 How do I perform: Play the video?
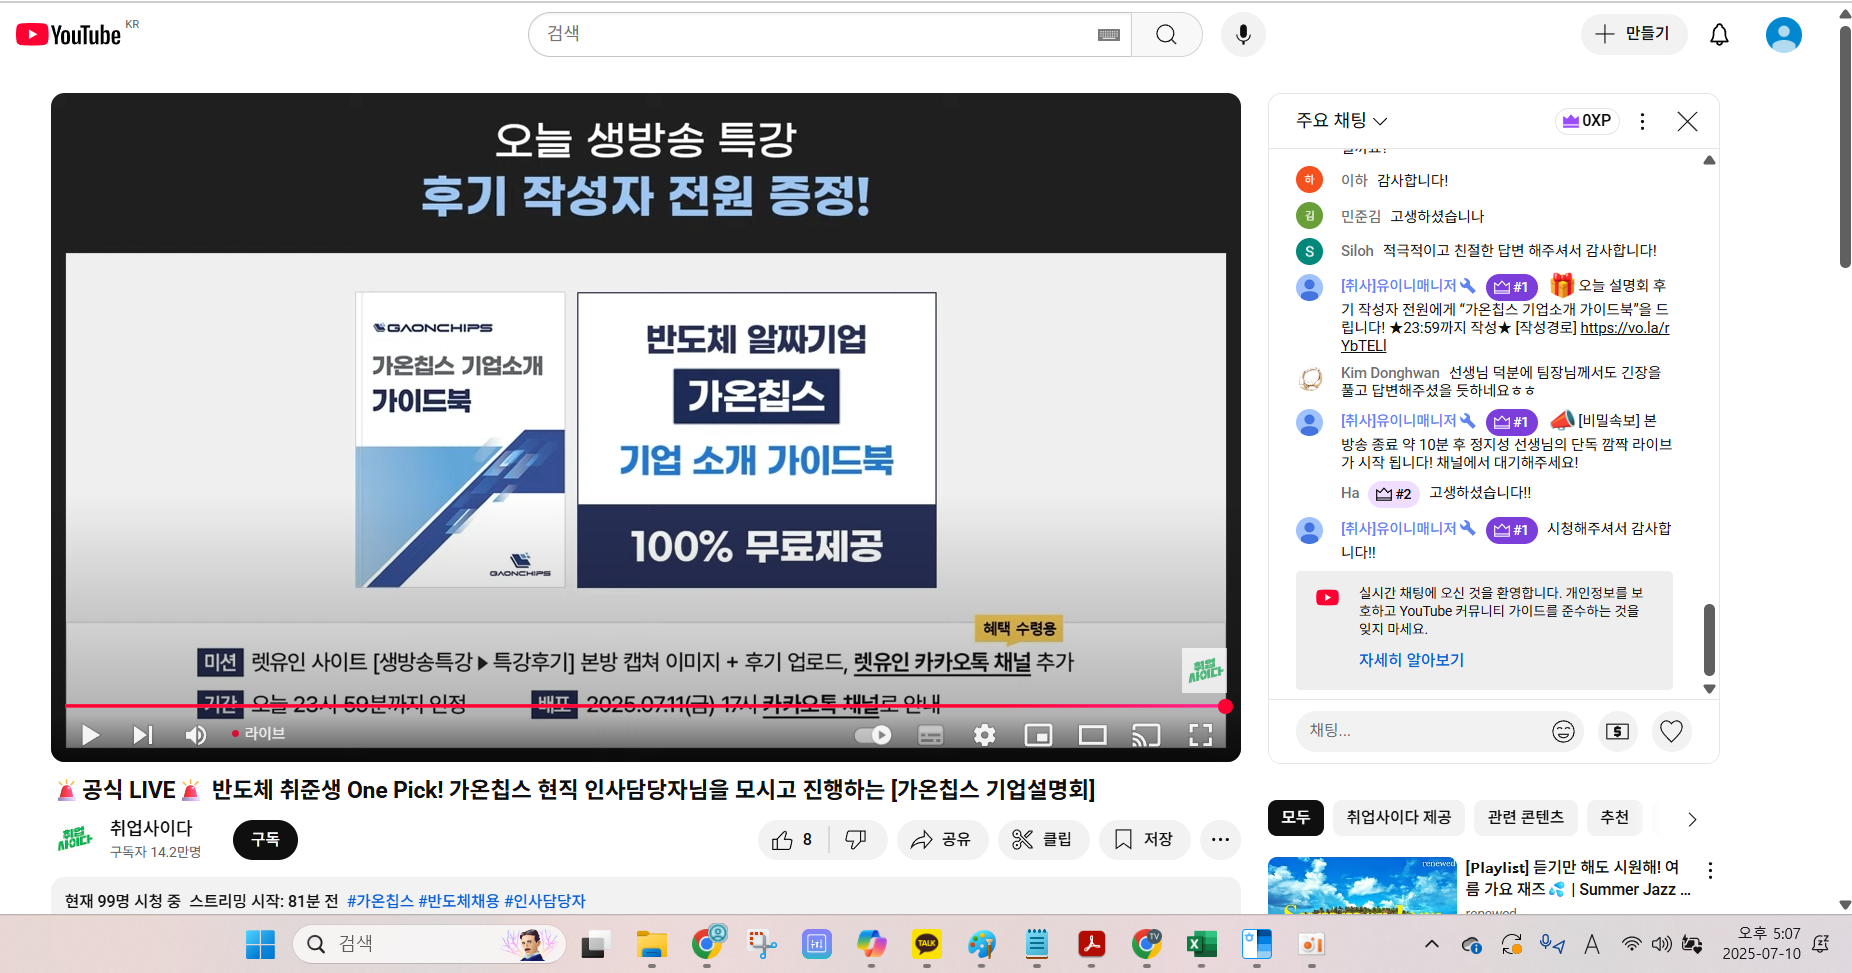(x=90, y=735)
